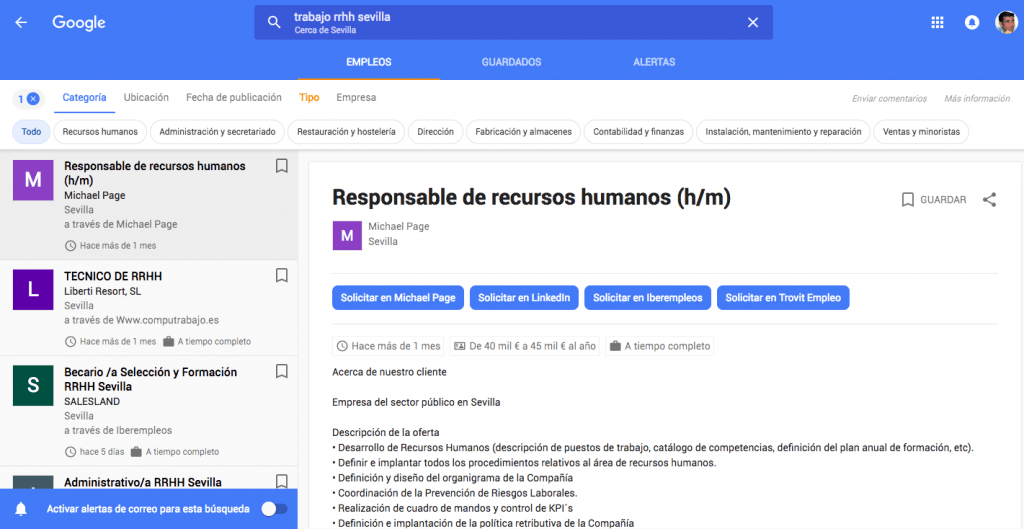Go back with the left arrow icon
This screenshot has height=529, width=1024.
(x=21, y=23)
